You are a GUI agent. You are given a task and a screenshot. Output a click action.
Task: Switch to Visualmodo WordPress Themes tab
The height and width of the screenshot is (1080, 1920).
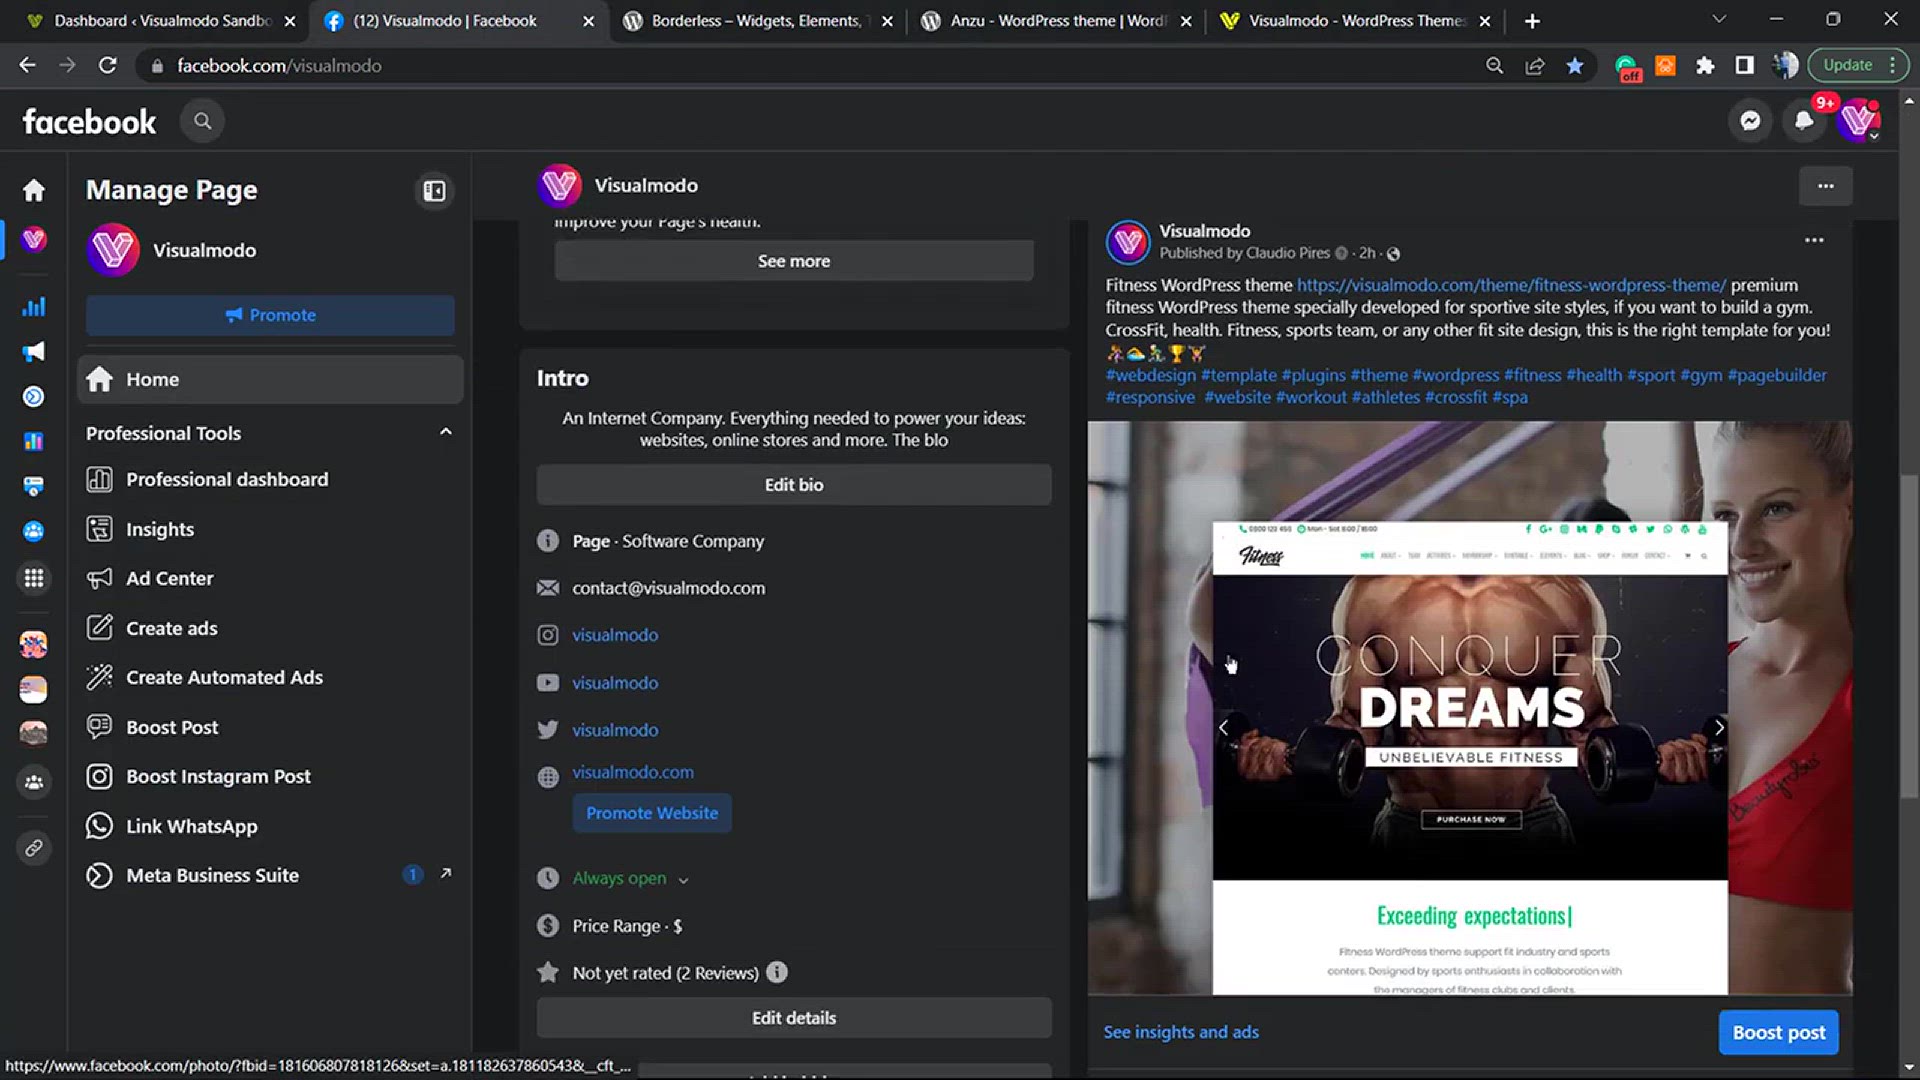[x=1354, y=21]
